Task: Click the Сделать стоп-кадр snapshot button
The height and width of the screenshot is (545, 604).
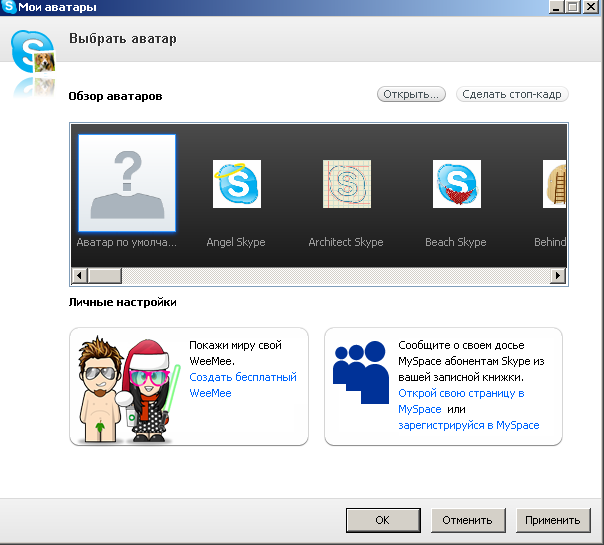Action: click(512, 94)
